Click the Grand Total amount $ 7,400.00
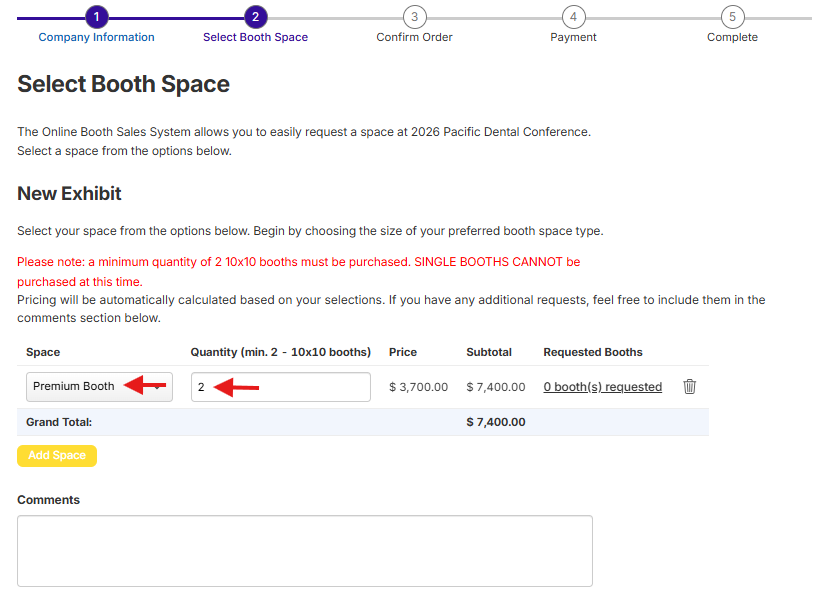 (496, 422)
